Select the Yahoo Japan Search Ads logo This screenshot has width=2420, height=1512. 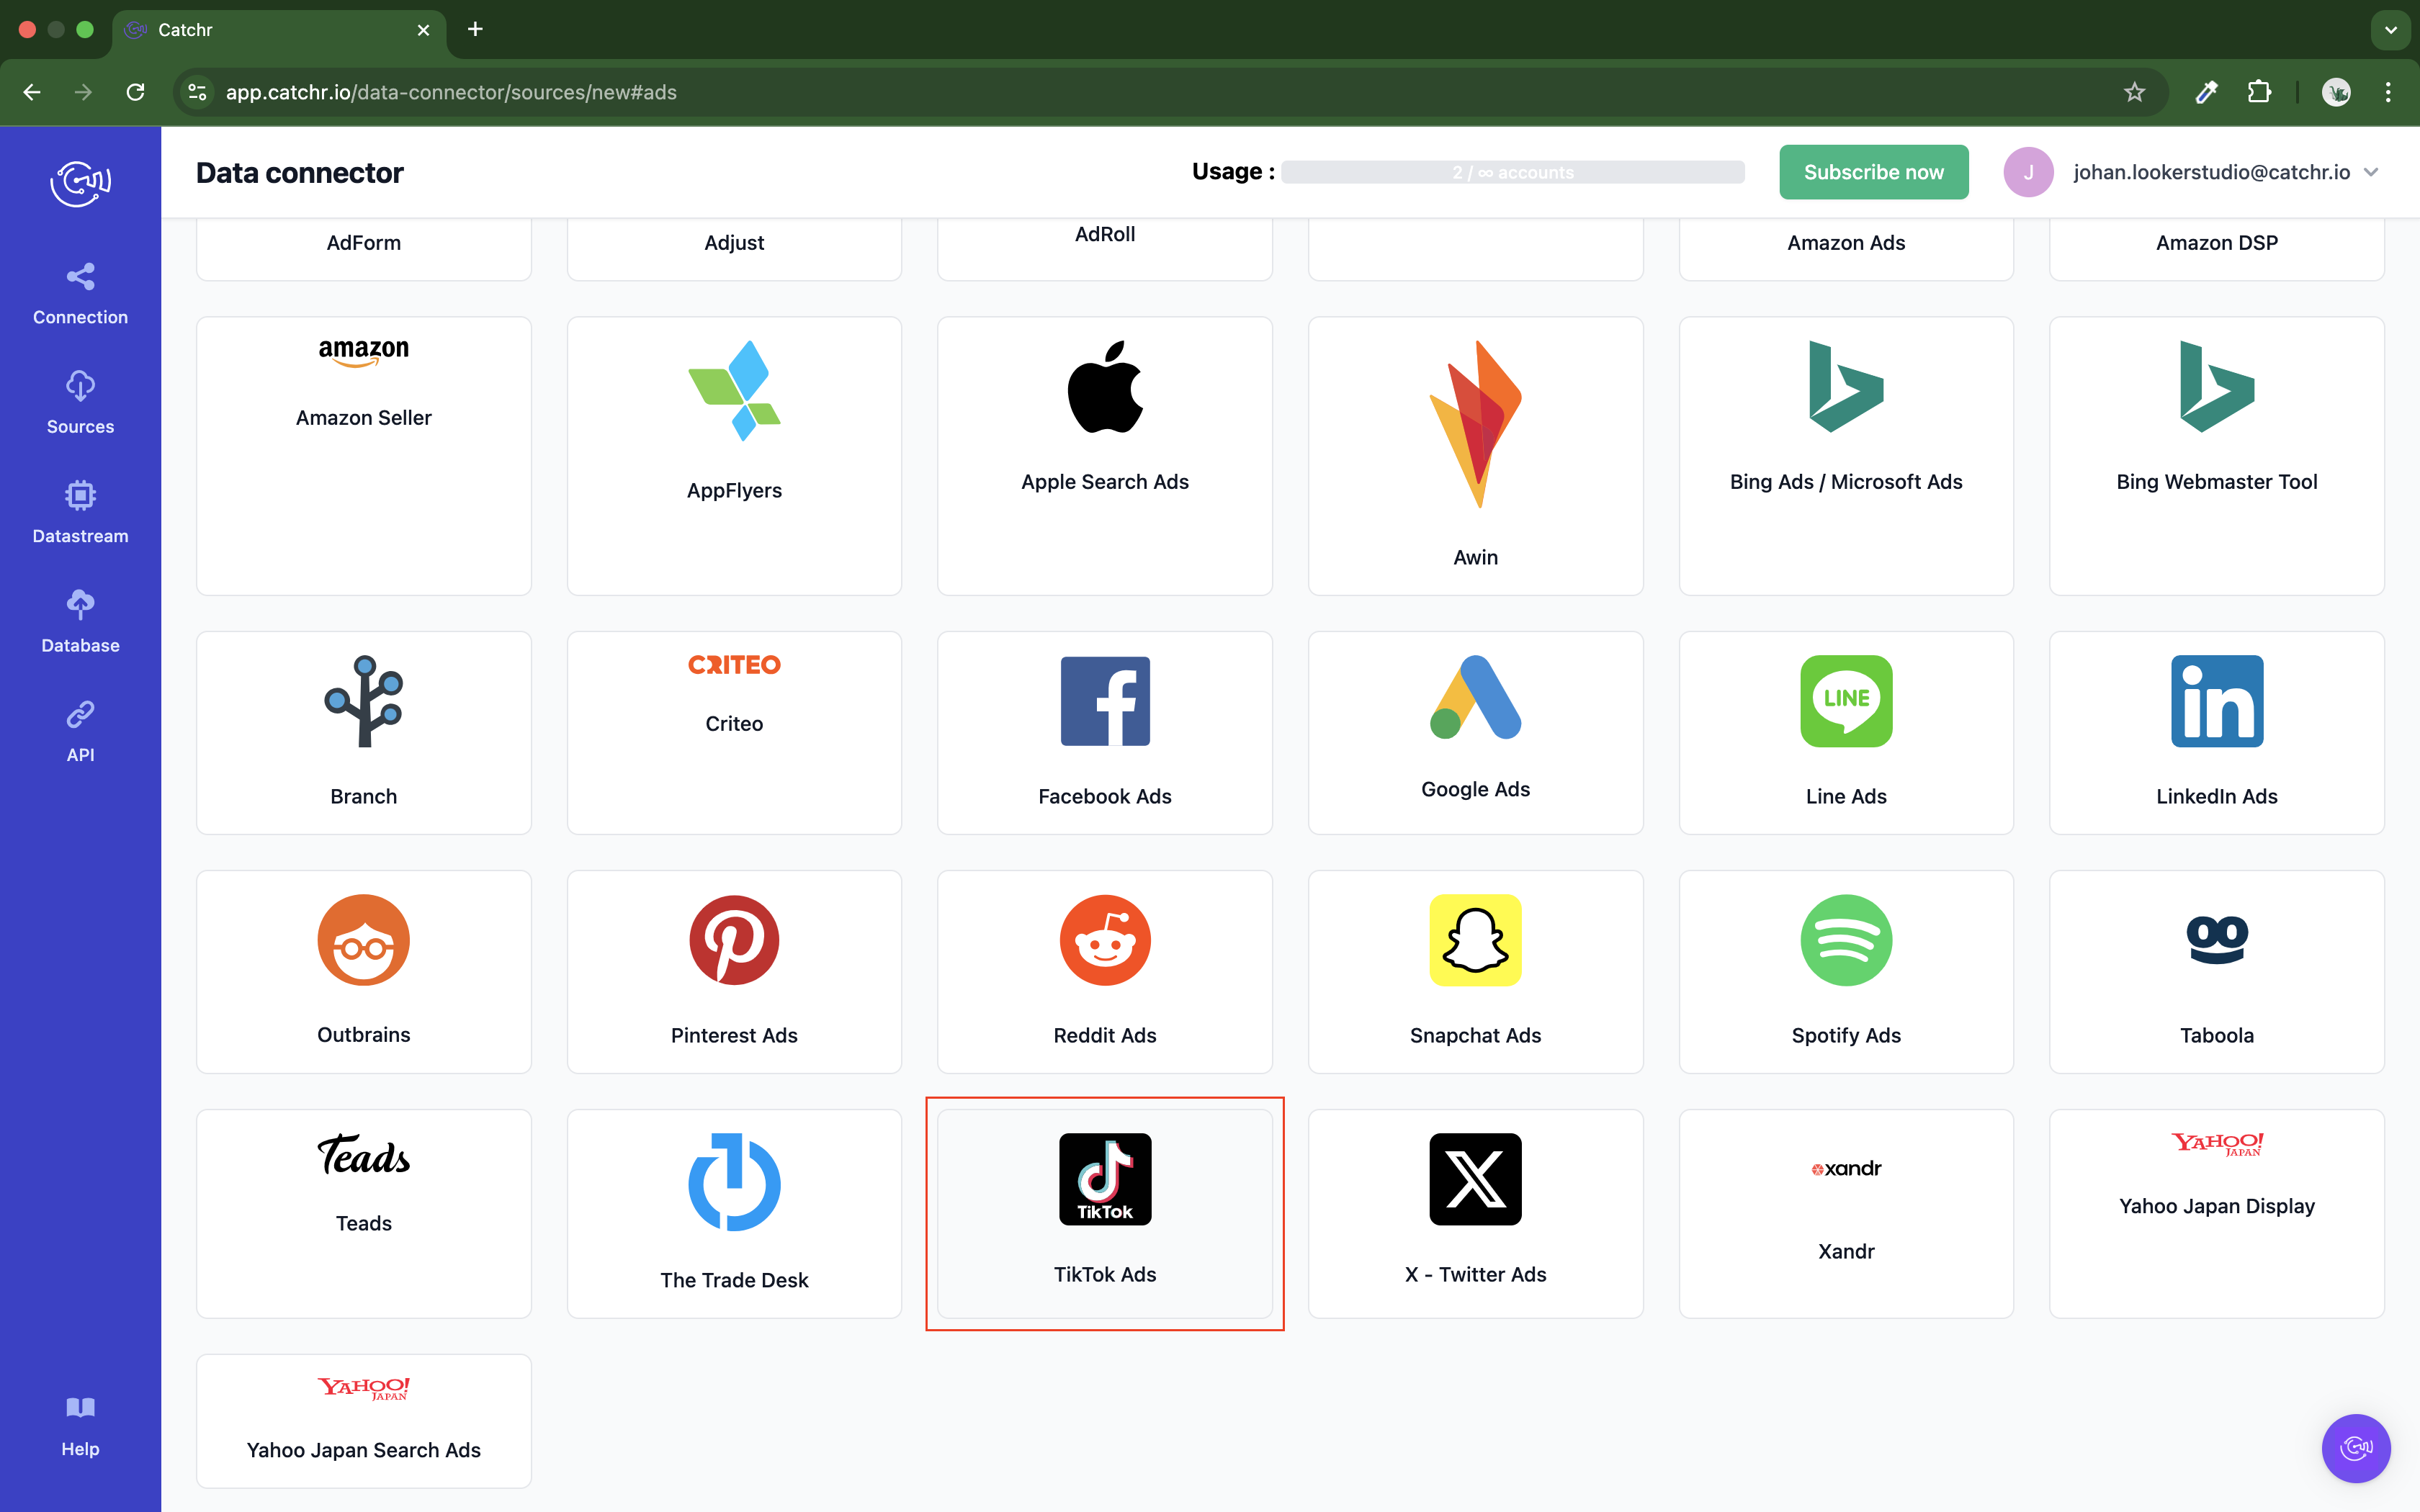click(363, 1388)
